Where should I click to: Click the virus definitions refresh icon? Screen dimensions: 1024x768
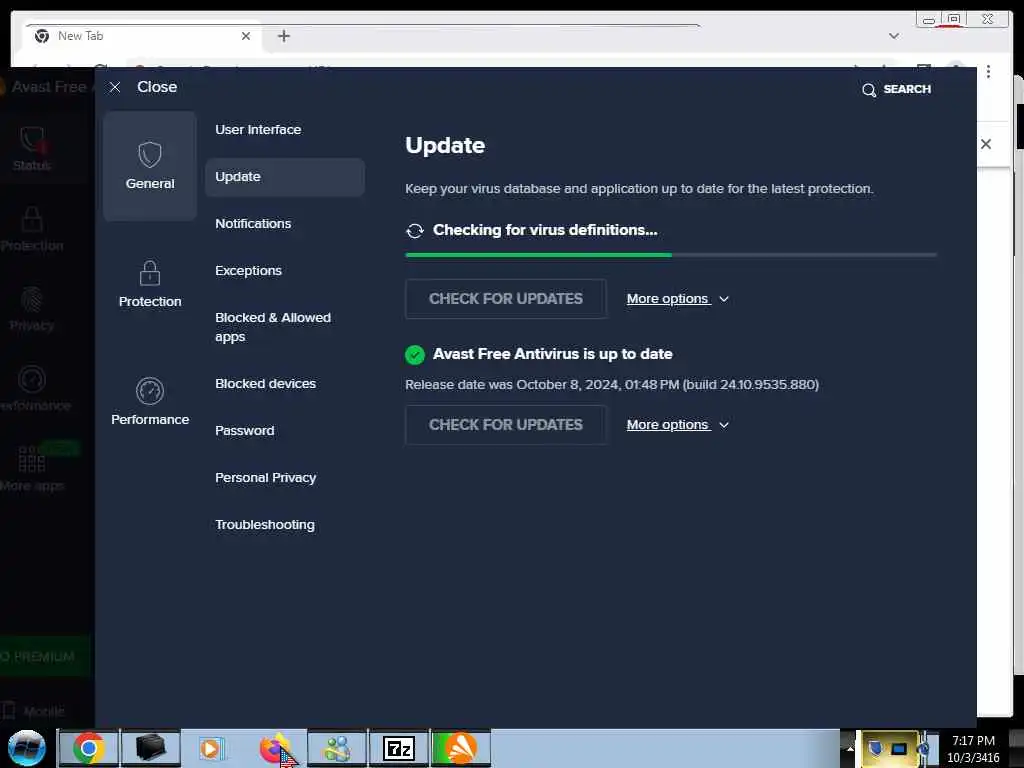(415, 231)
